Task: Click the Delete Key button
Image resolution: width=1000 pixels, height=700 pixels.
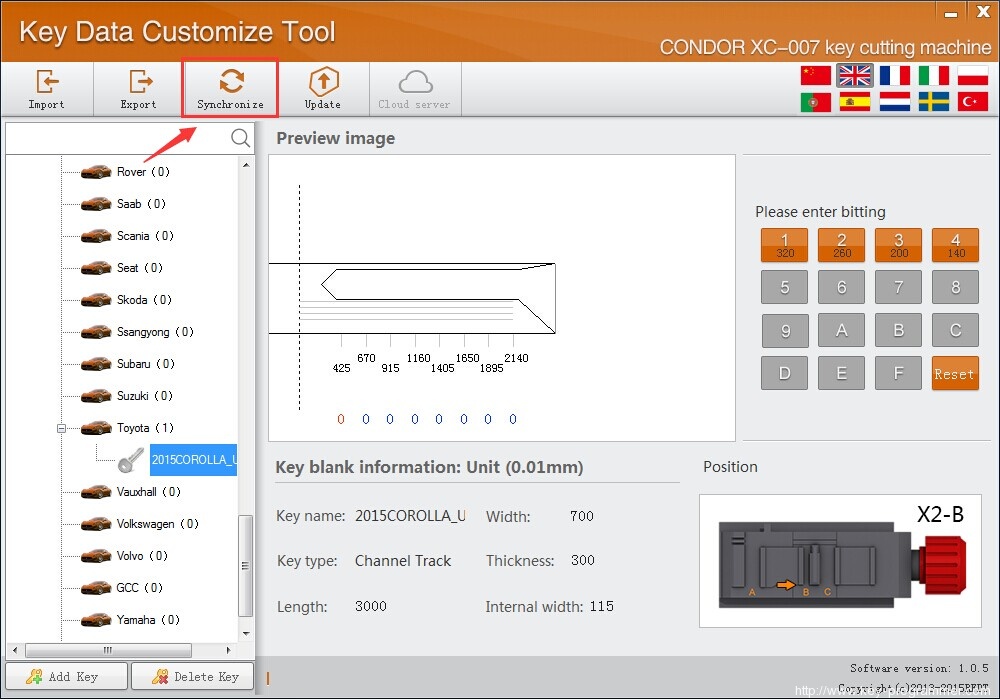Action: coord(193,676)
